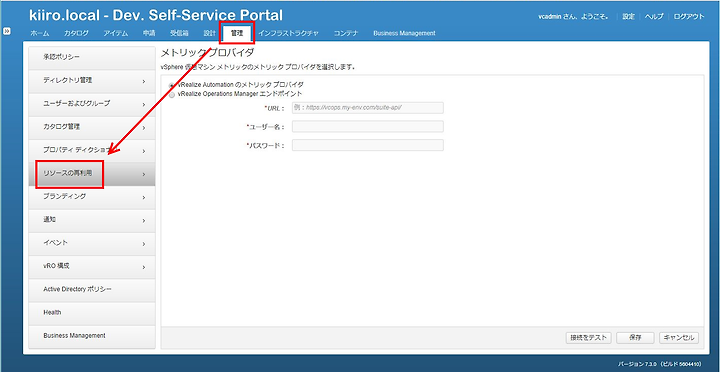Switch to the 管理 tab

(237, 33)
